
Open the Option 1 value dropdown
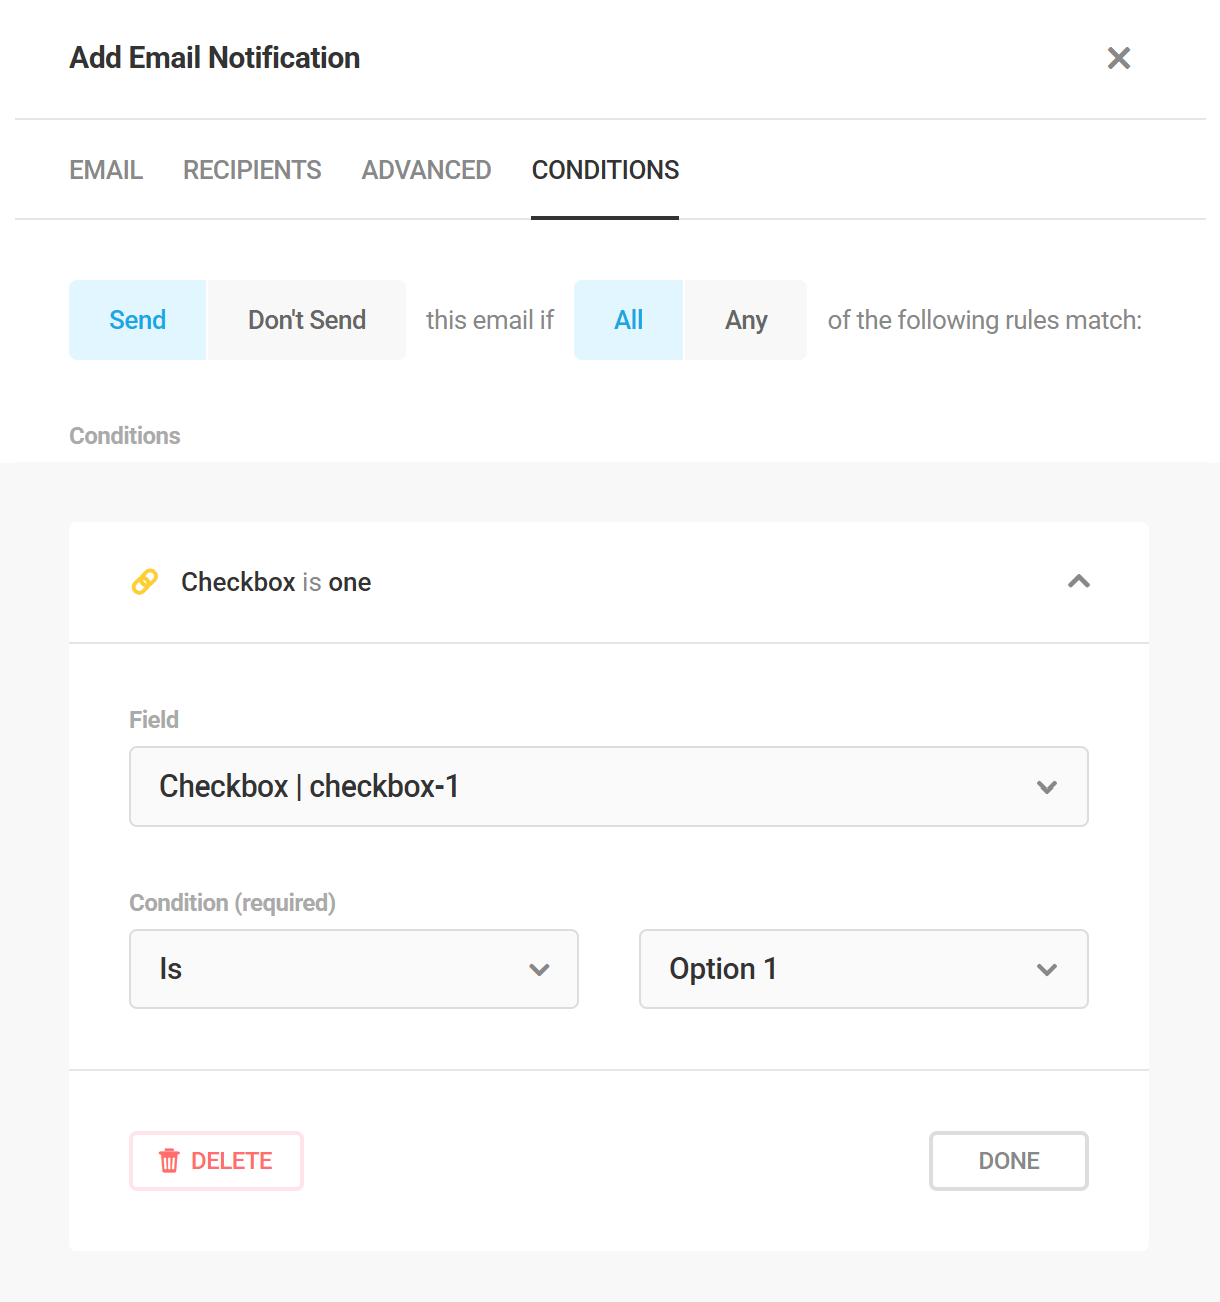(863, 969)
